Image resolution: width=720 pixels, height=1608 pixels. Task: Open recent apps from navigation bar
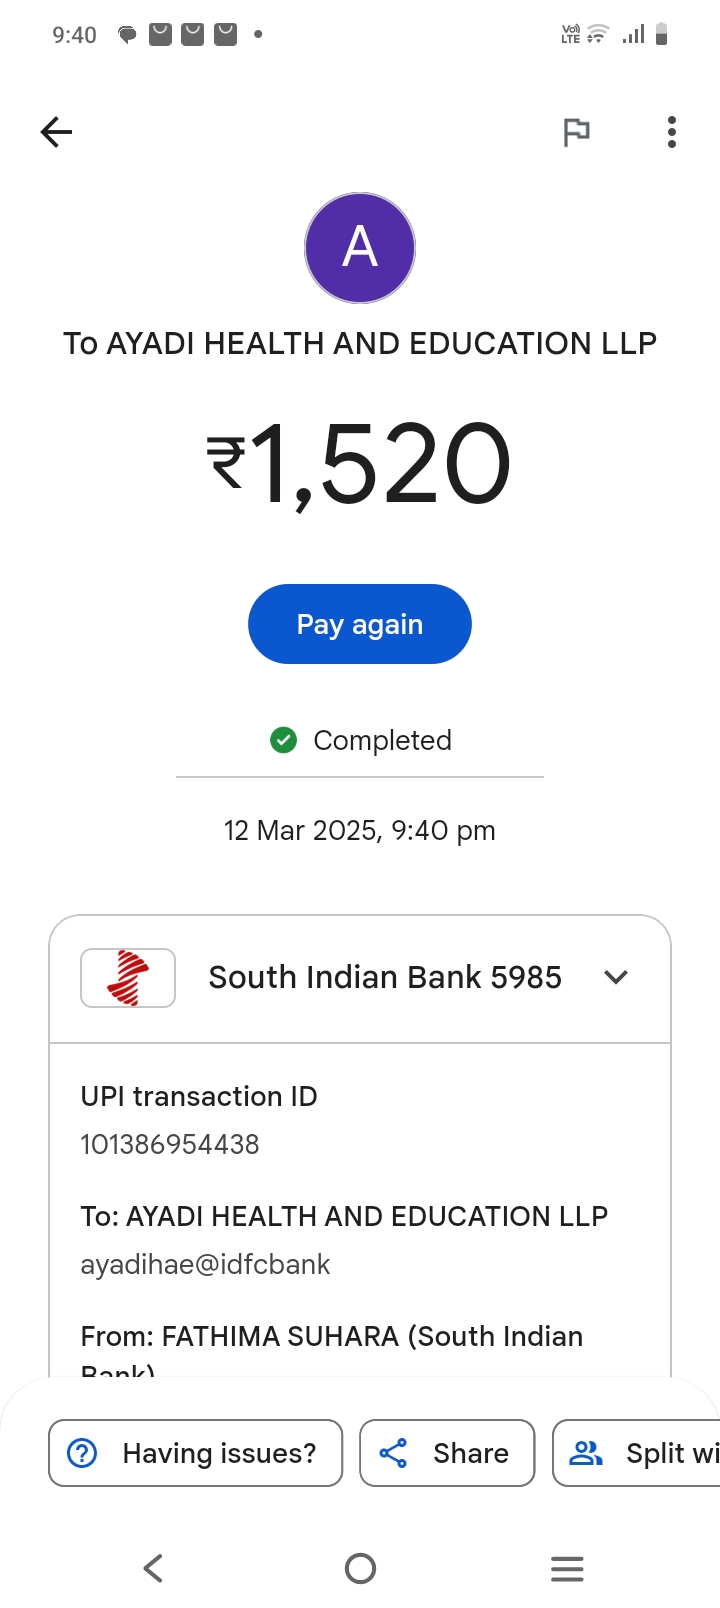(567, 1568)
